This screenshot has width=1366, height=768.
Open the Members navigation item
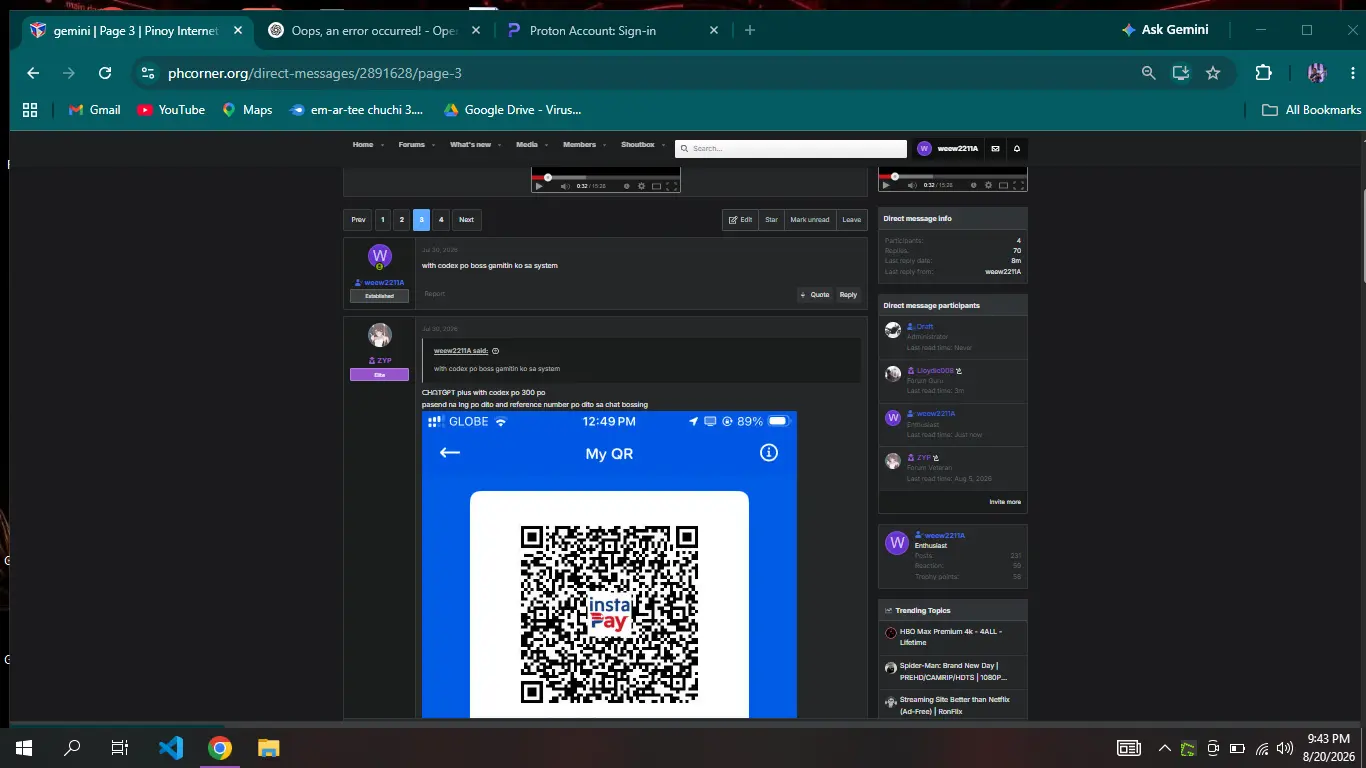coord(579,145)
